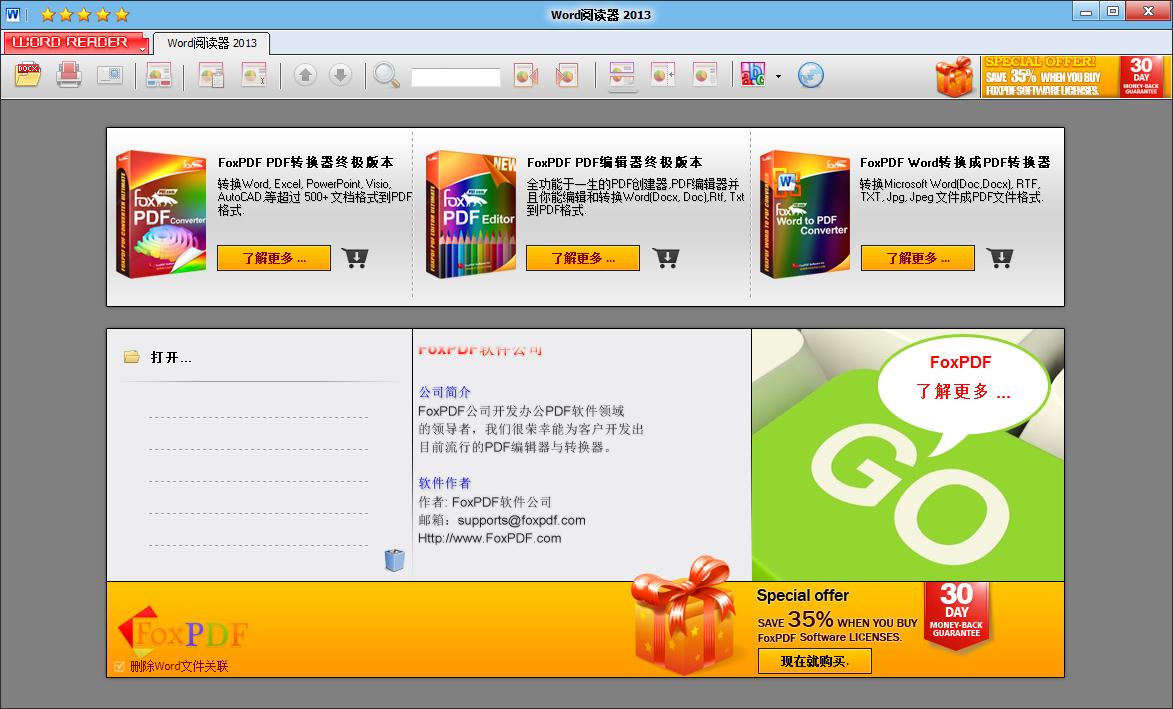The height and width of the screenshot is (709, 1173).
Task: Click the down arrow next page icon
Action: point(340,75)
